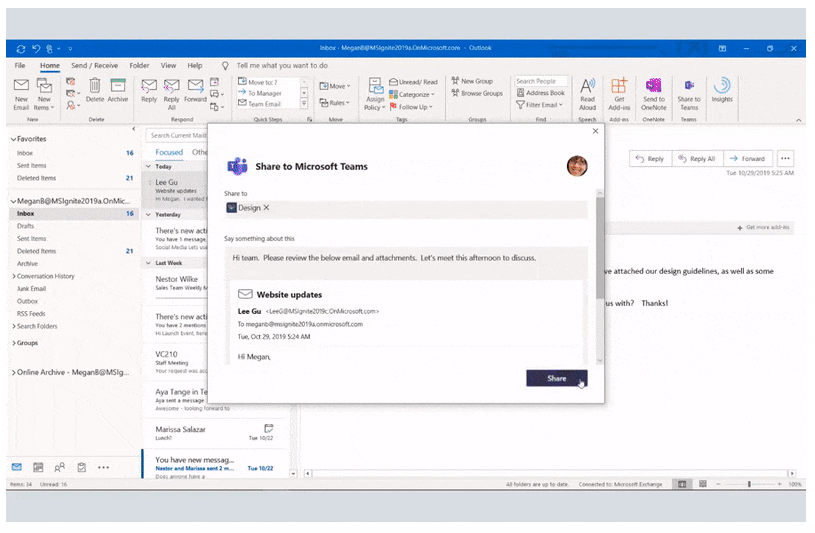Click Browse Groups in ribbon

[x=477, y=93]
